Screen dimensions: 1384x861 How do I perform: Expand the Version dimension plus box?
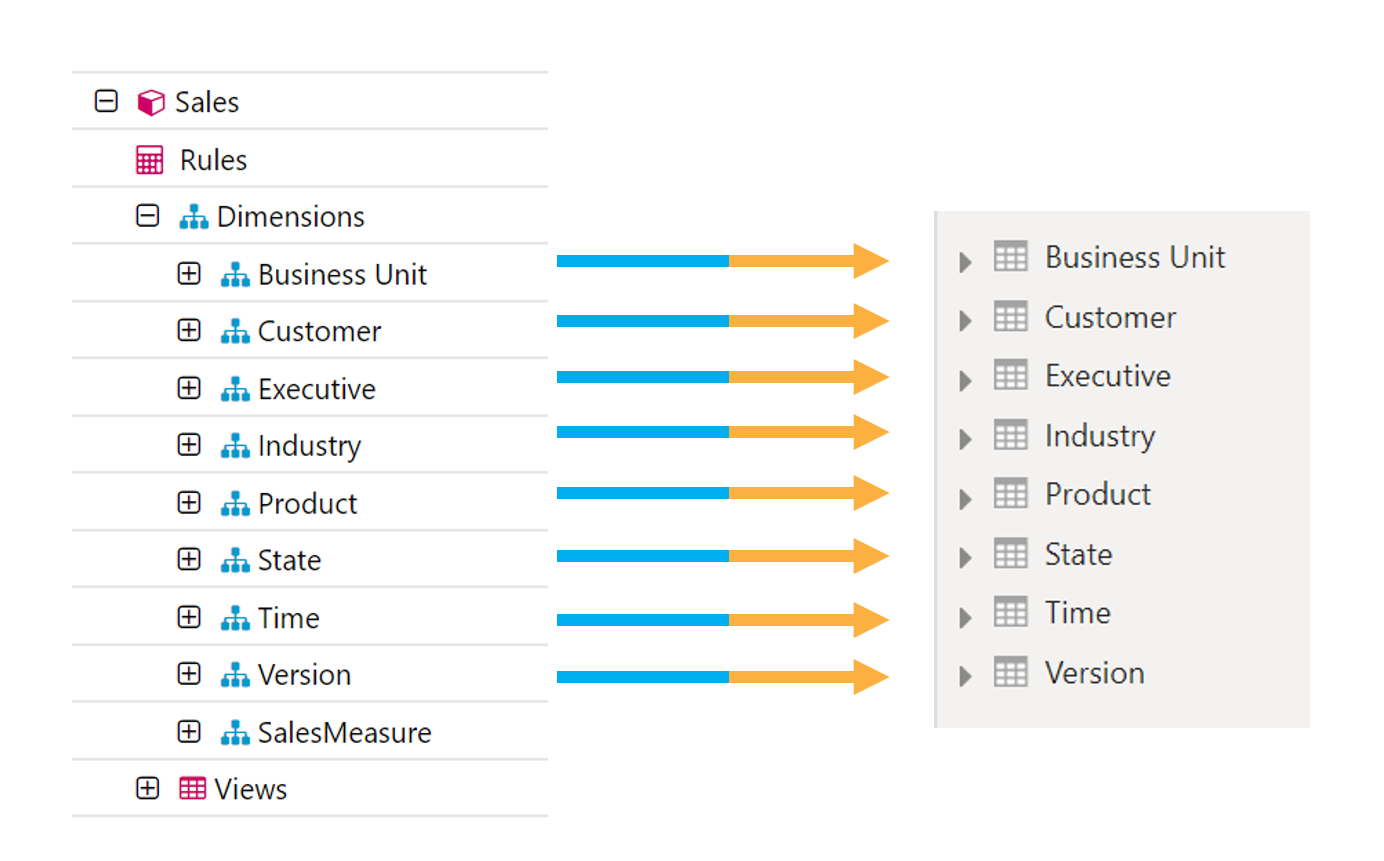point(189,675)
